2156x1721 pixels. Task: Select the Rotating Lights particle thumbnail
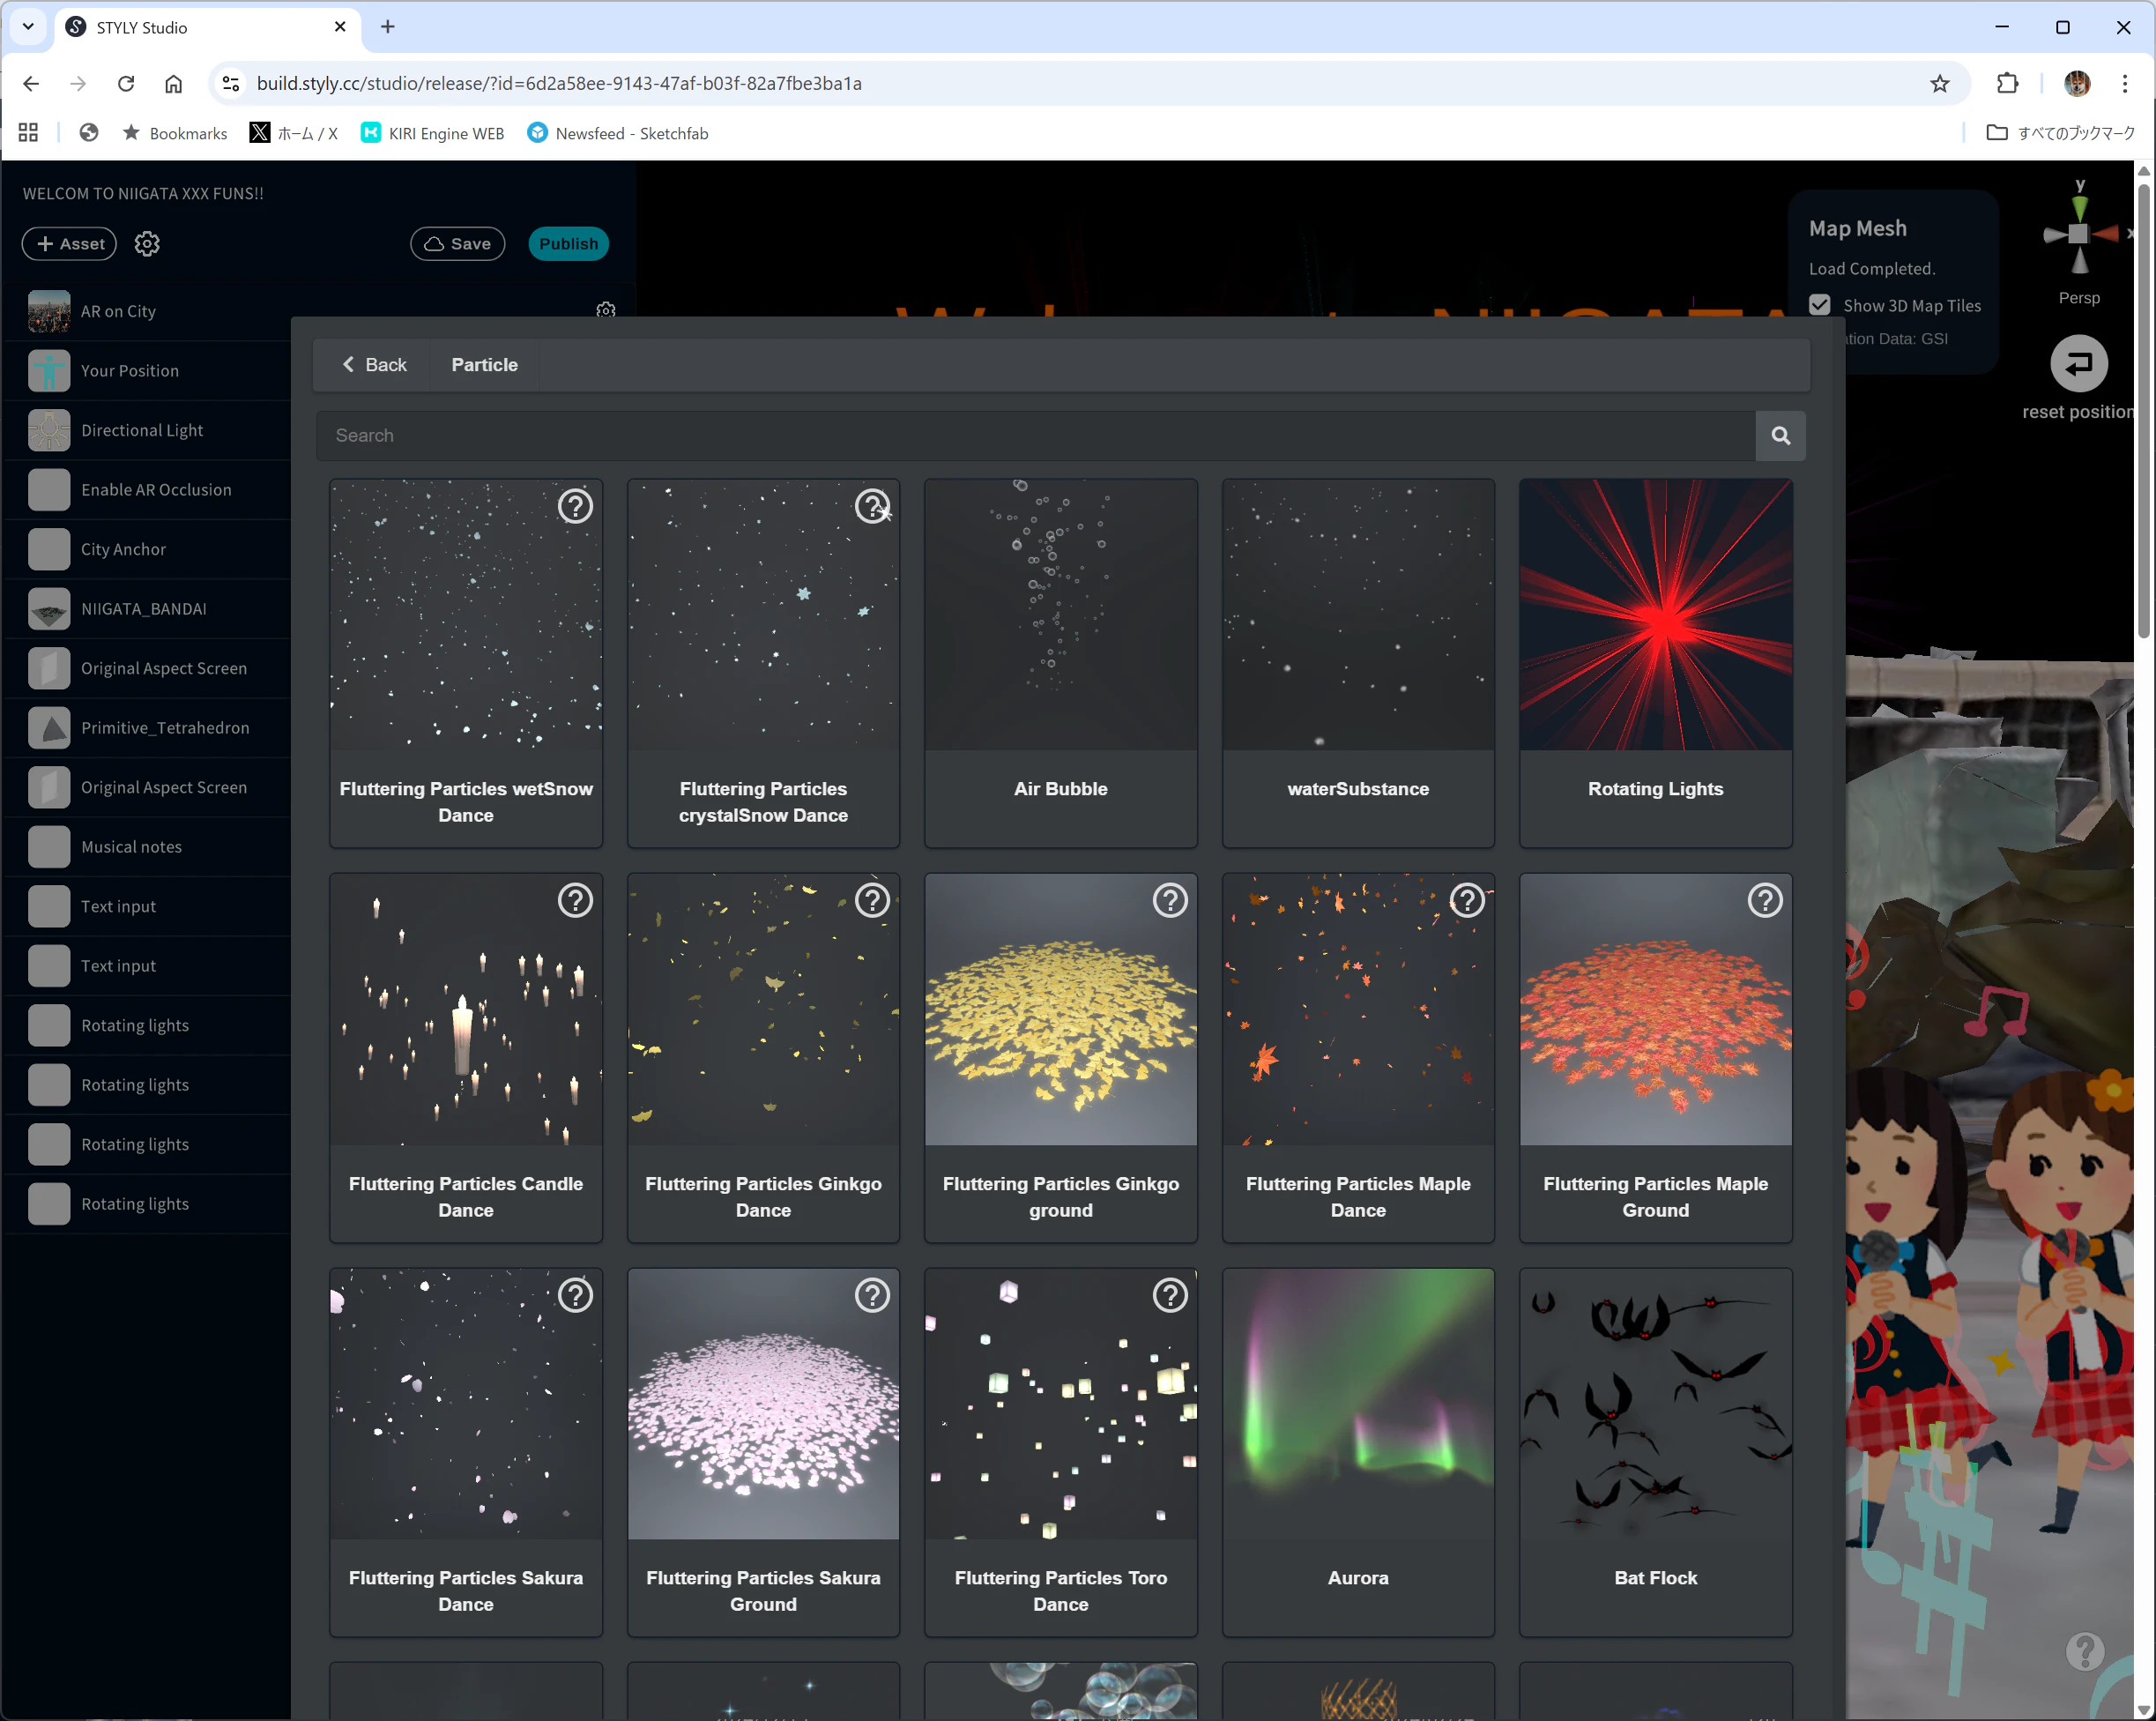coord(1655,615)
